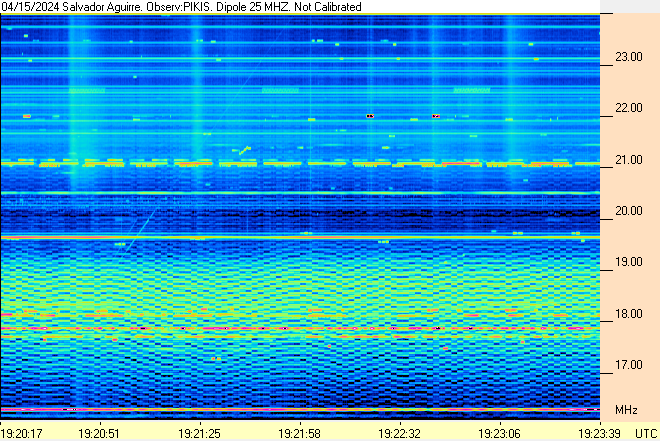This screenshot has width=660, height=441.
Task: Click the 19:20:17 time axis label
Action: 21,433
